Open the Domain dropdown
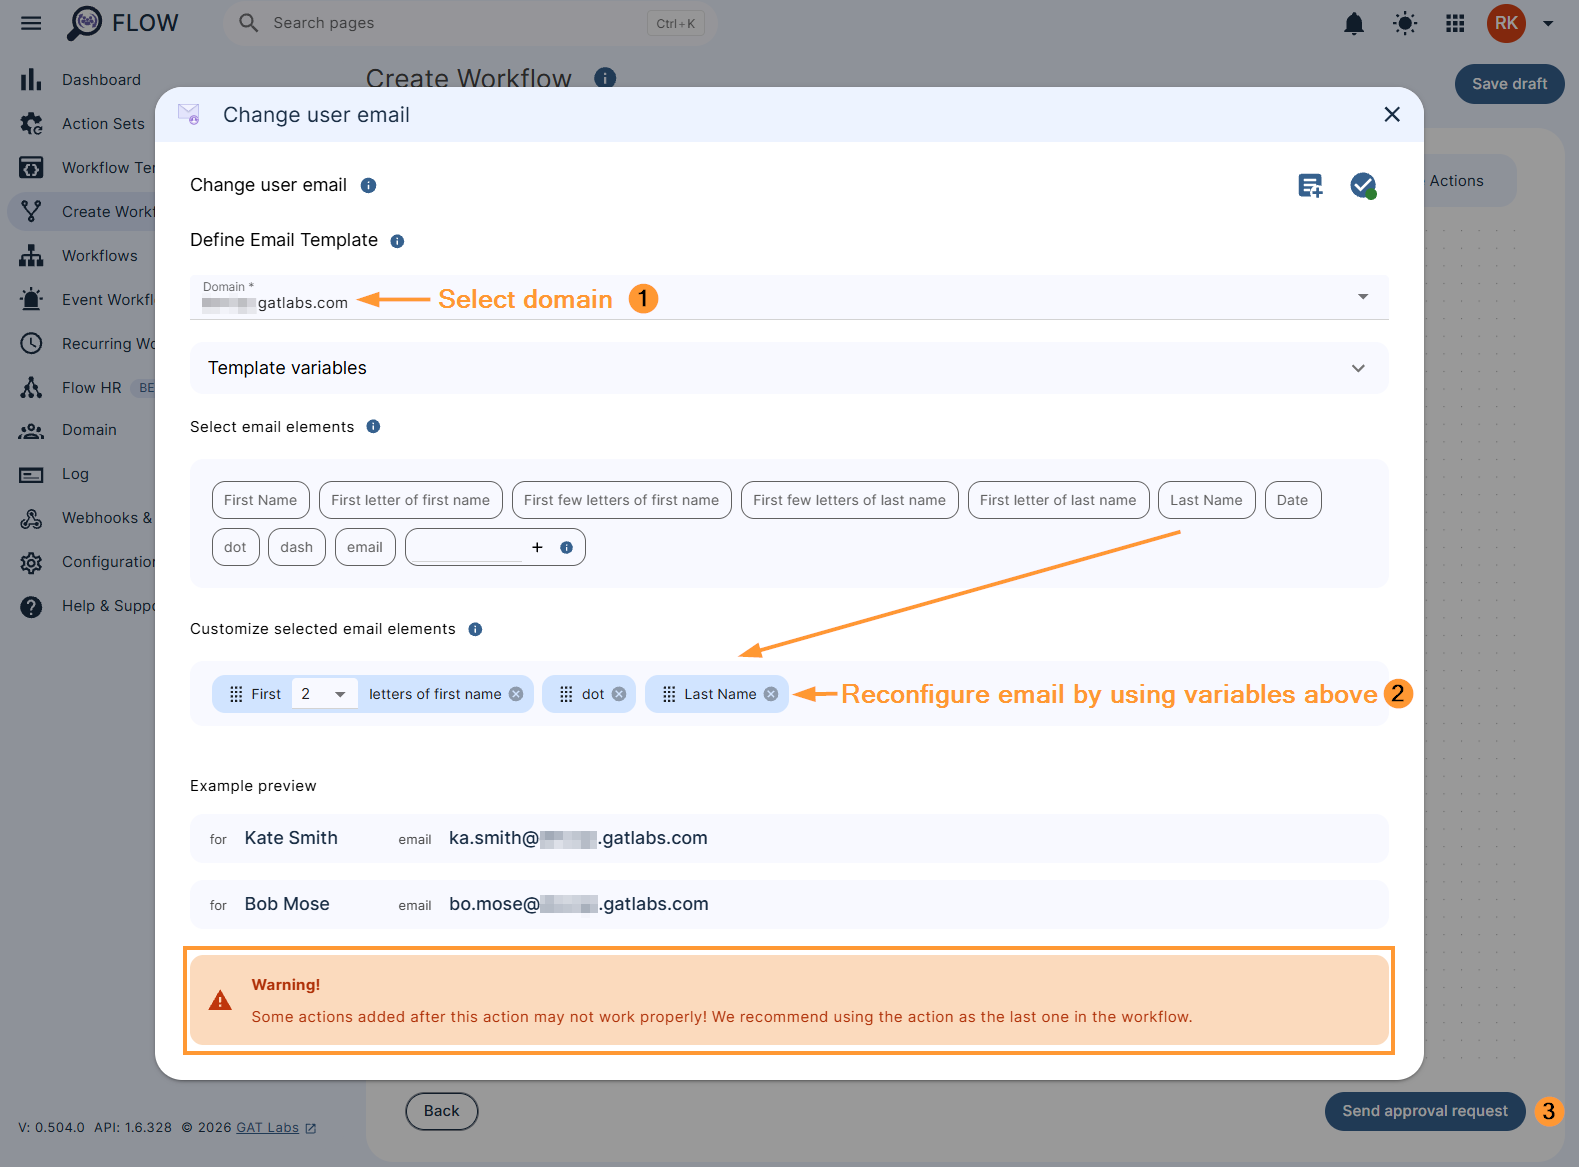 click(789, 297)
